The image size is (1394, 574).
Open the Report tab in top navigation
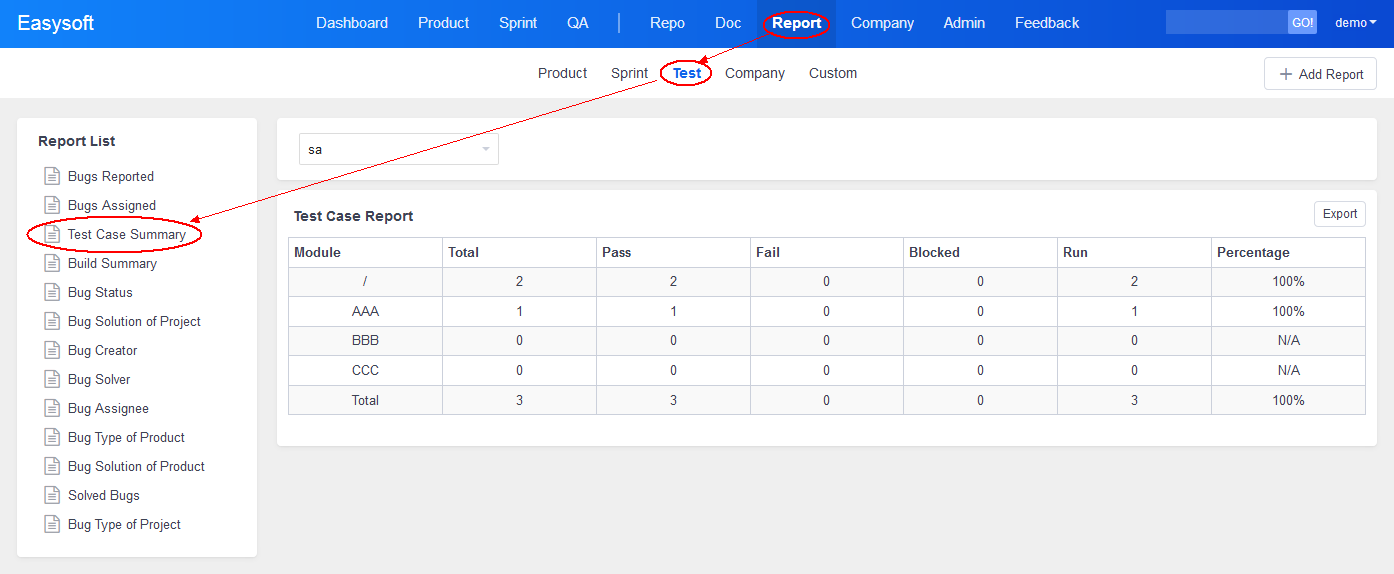click(796, 23)
